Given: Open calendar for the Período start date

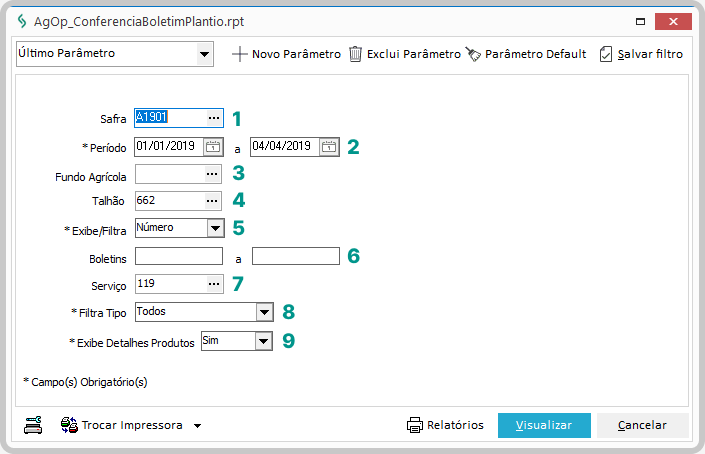Looking at the screenshot, I should coord(213,147).
